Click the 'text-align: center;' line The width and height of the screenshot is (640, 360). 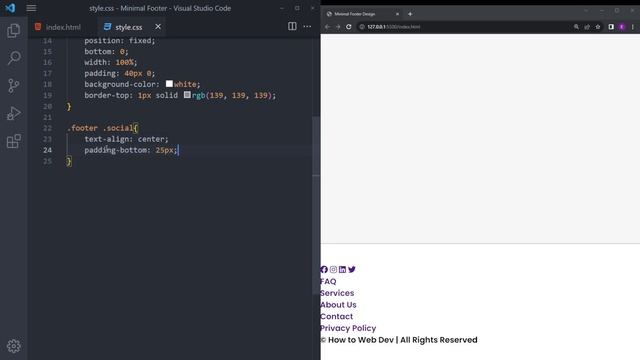coord(126,139)
